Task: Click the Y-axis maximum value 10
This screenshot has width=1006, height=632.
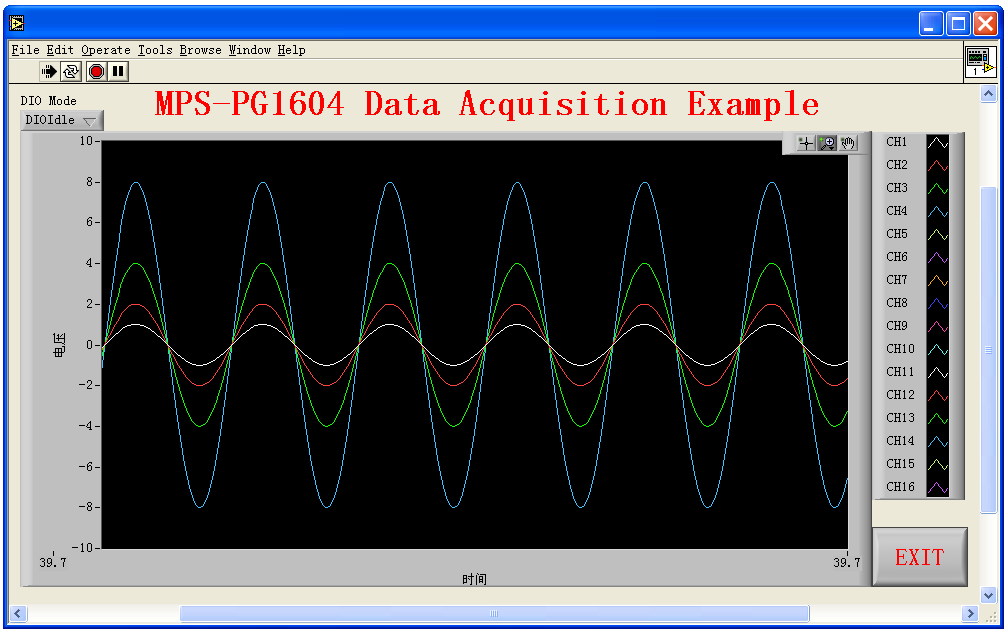Action: (x=86, y=141)
